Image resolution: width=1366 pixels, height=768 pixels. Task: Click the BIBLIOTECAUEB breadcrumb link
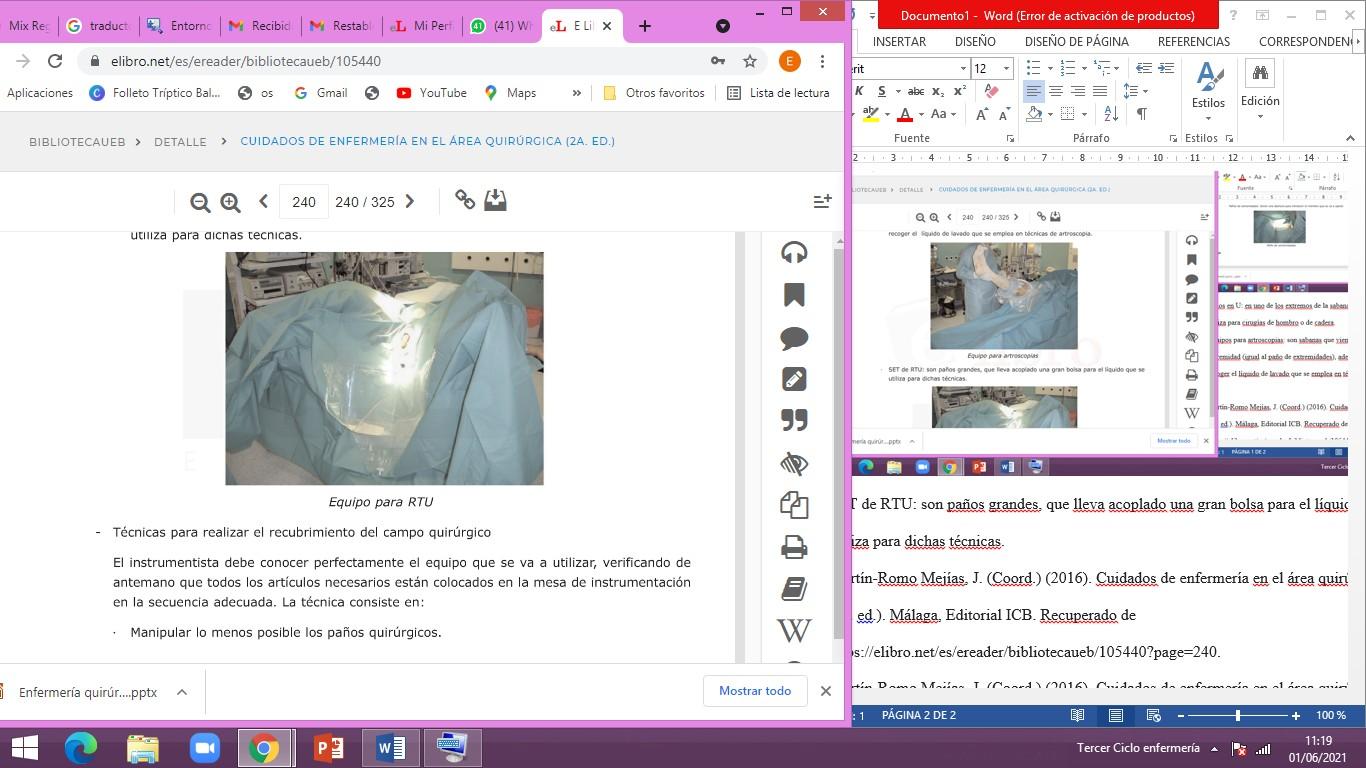77,142
